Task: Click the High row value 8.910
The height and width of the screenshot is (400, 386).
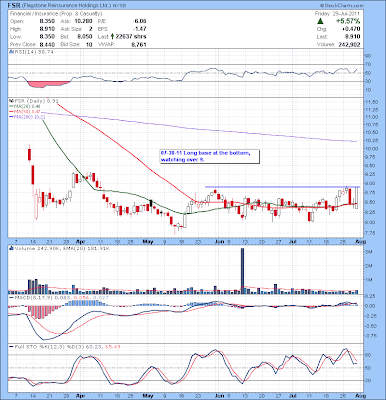Action: point(47,29)
